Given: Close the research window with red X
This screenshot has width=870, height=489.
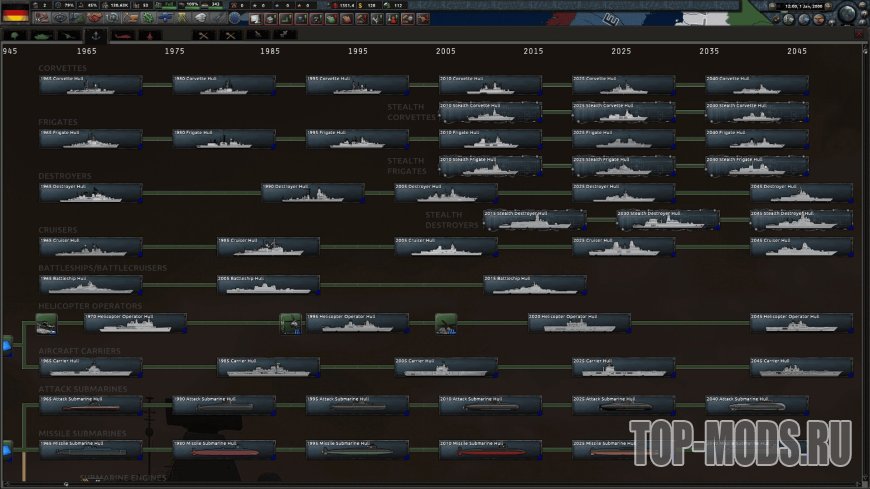Looking at the screenshot, I should [x=860, y=35].
